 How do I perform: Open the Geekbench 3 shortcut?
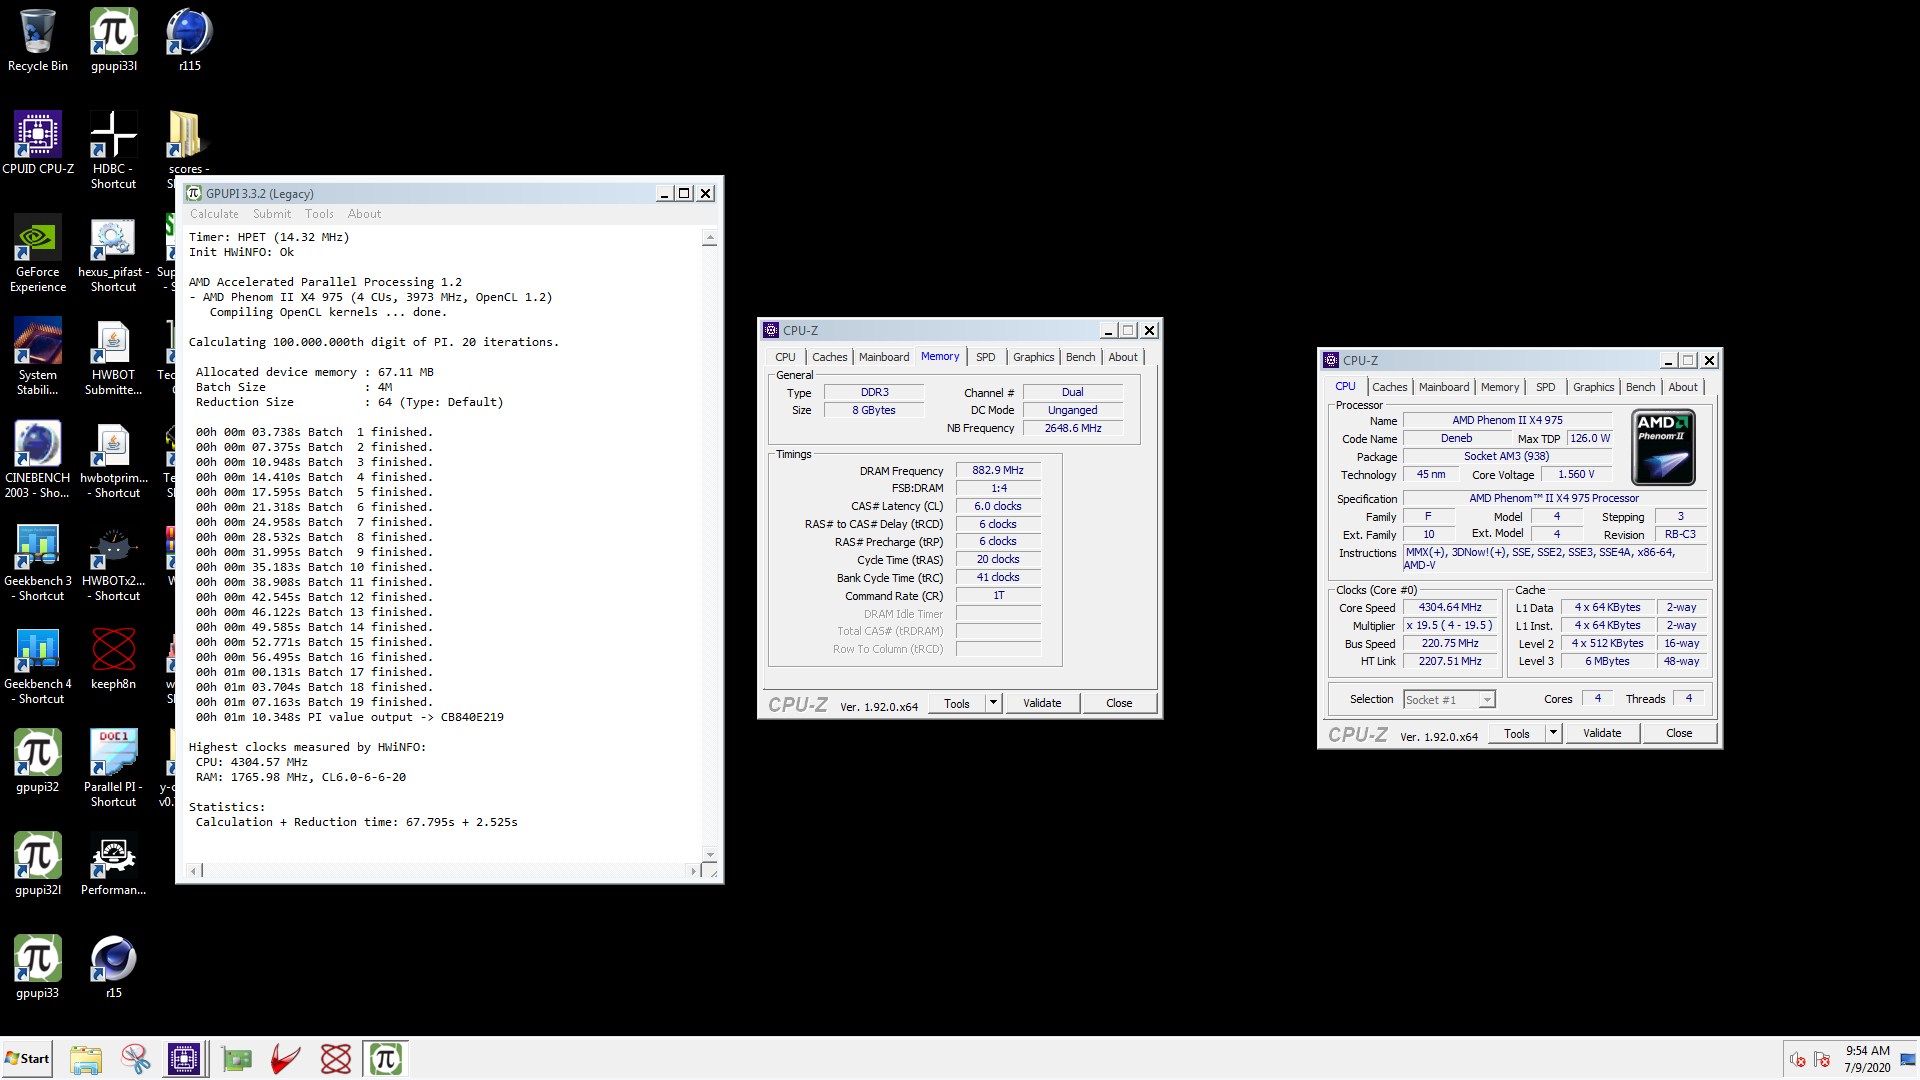38,562
